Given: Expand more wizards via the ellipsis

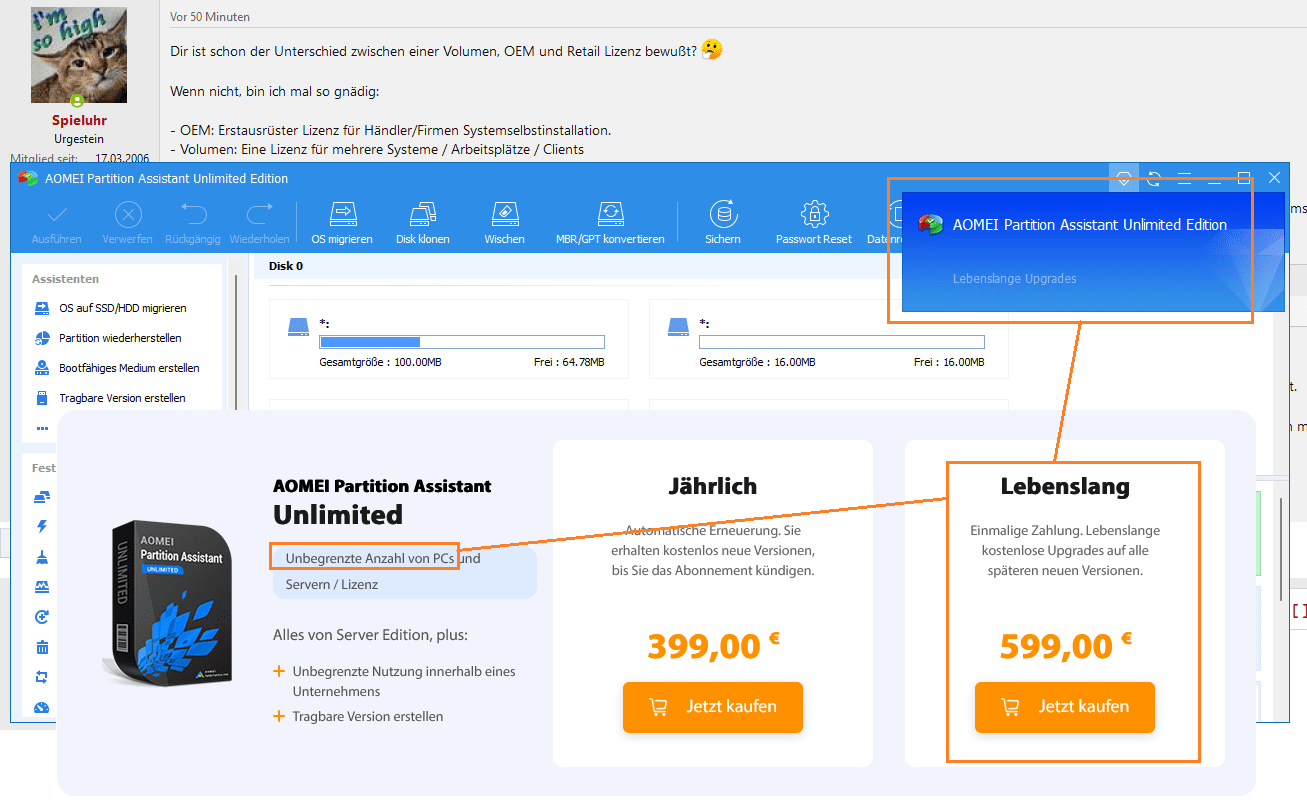Looking at the screenshot, I should (x=42, y=427).
